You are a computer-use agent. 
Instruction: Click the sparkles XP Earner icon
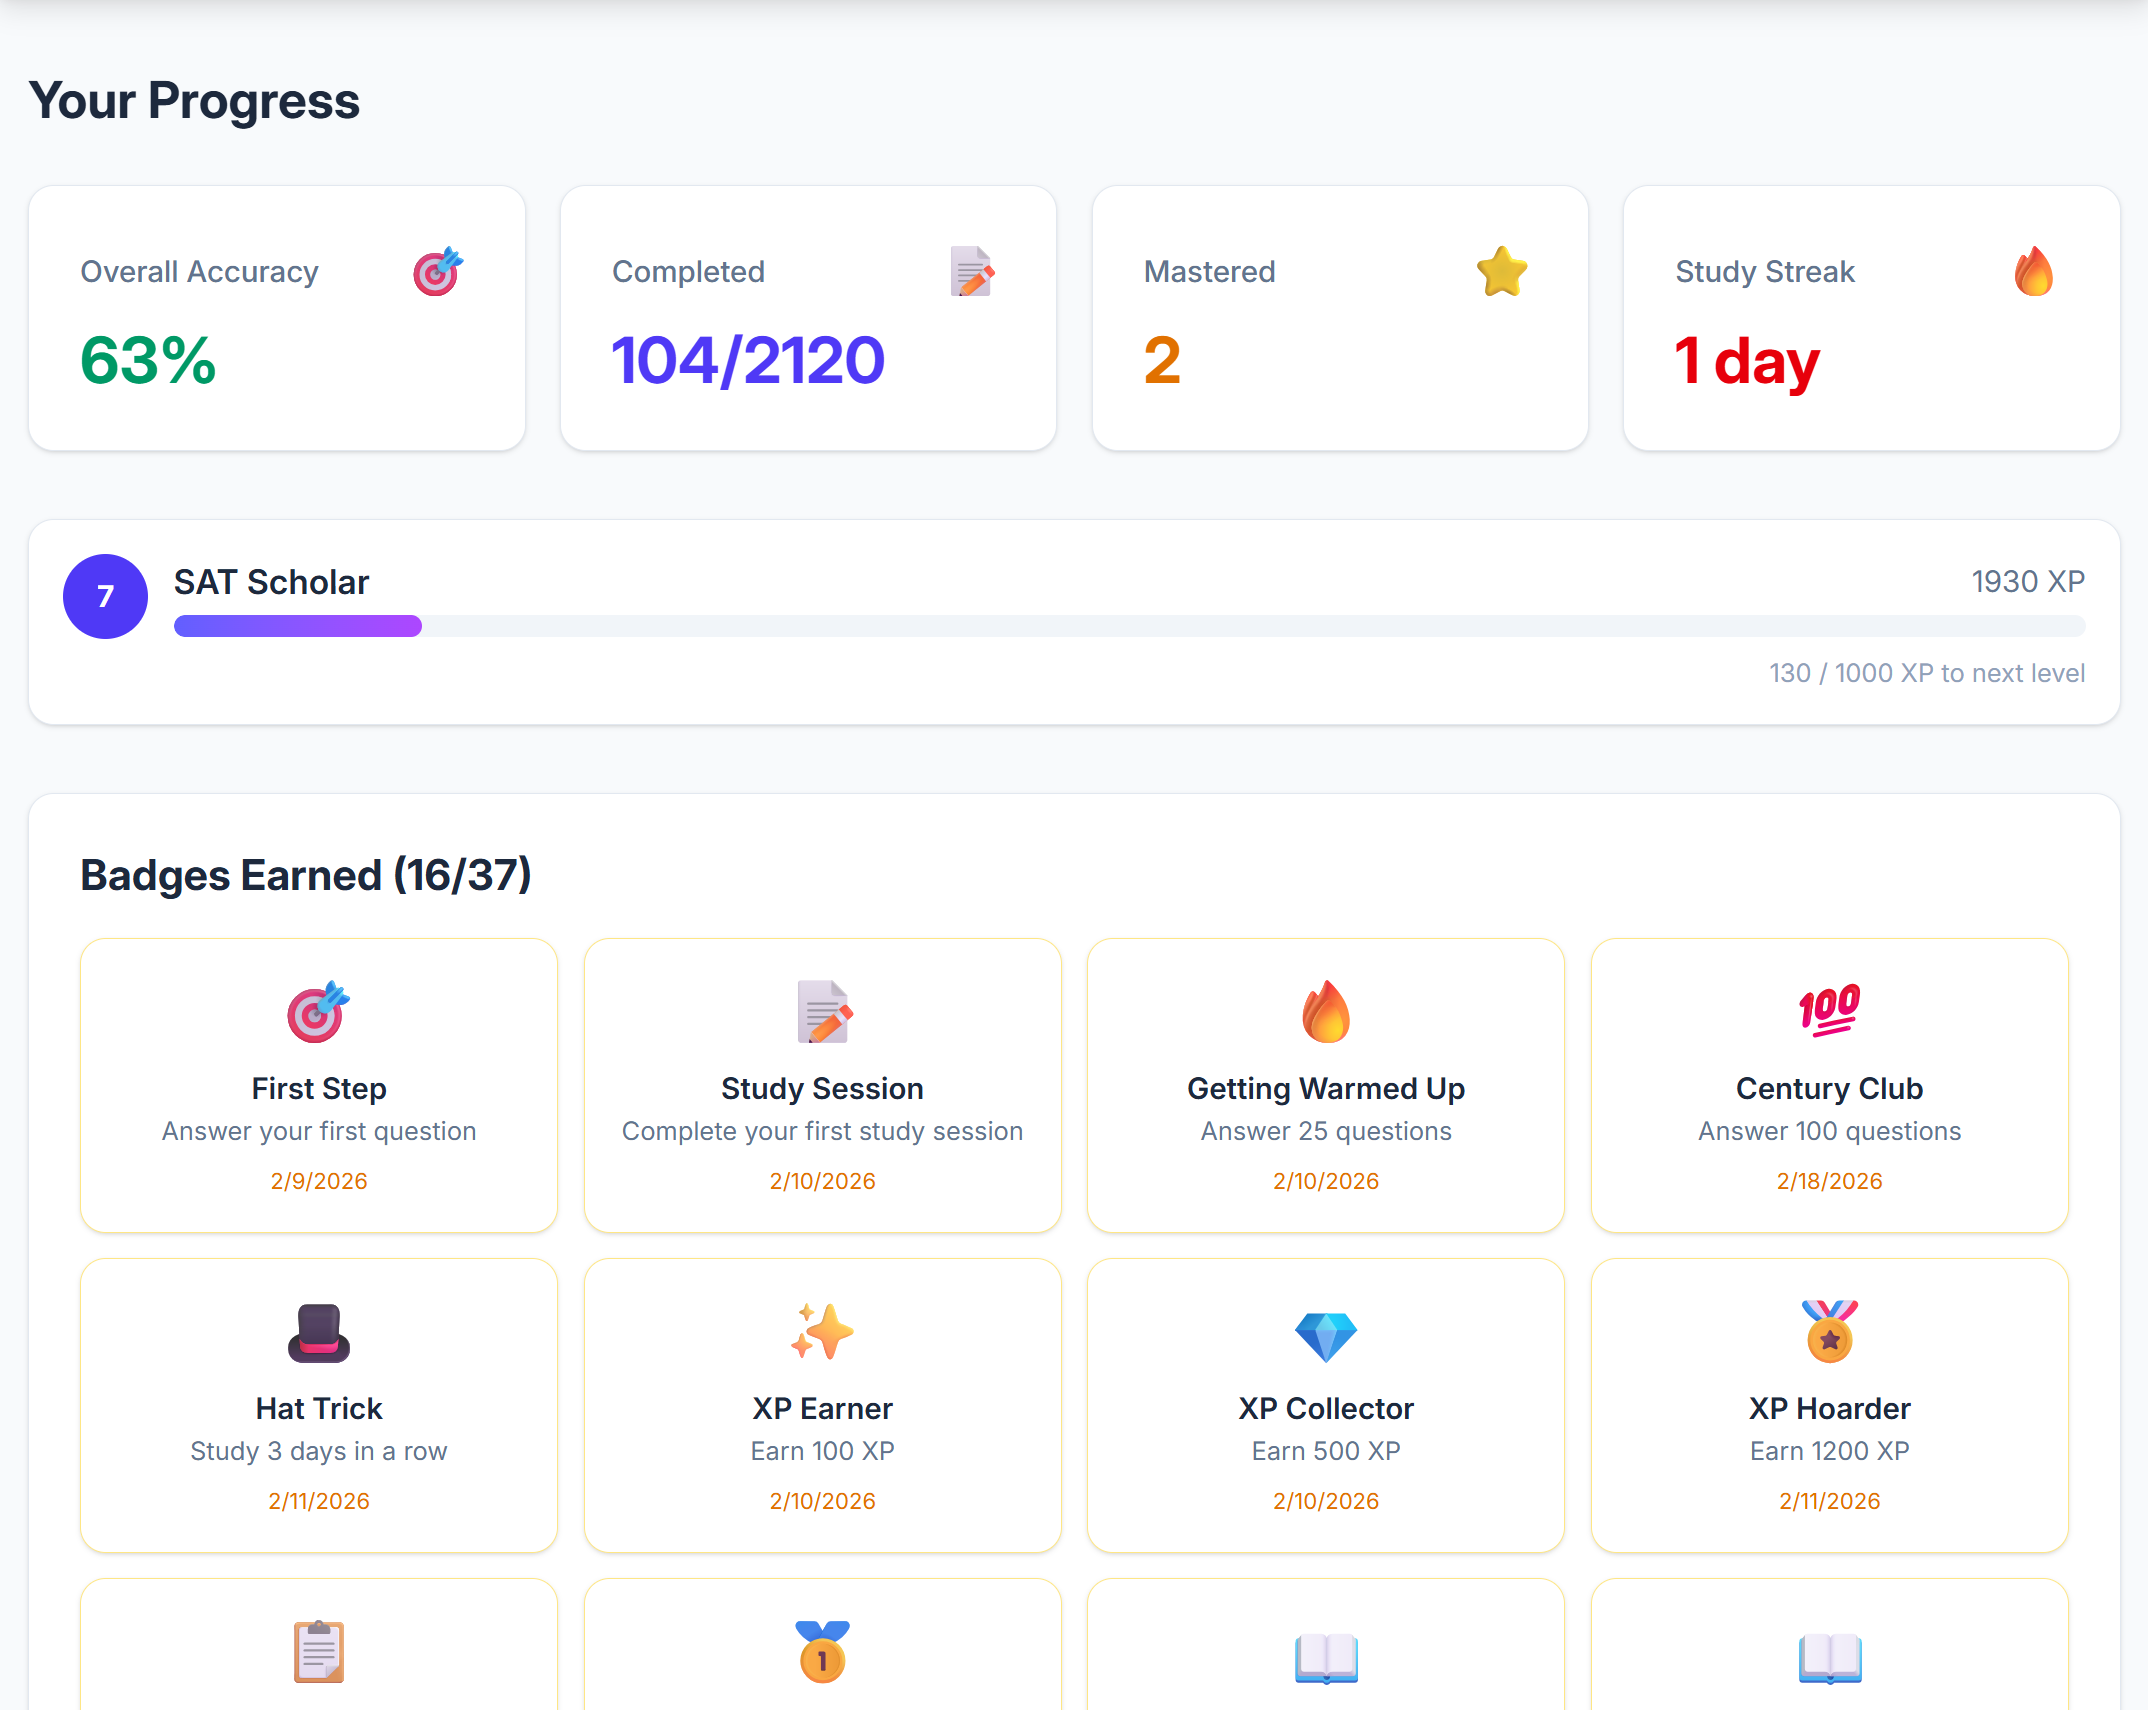click(822, 1332)
